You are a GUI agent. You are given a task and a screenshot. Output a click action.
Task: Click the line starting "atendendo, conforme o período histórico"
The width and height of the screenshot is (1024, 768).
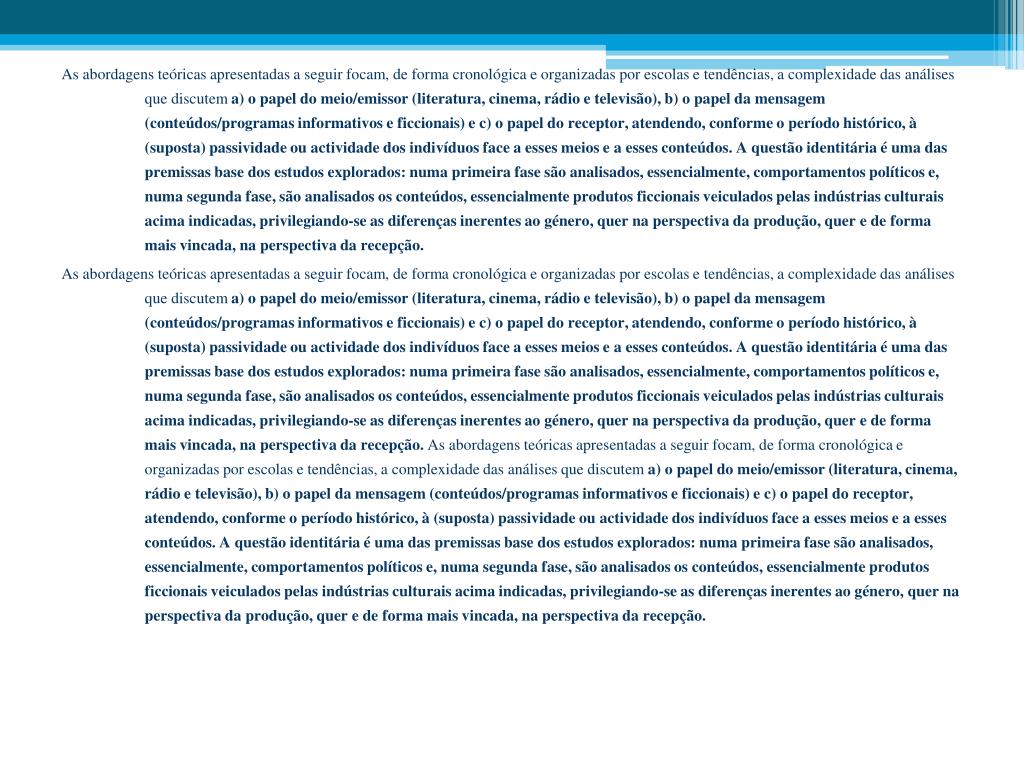coord(545,519)
